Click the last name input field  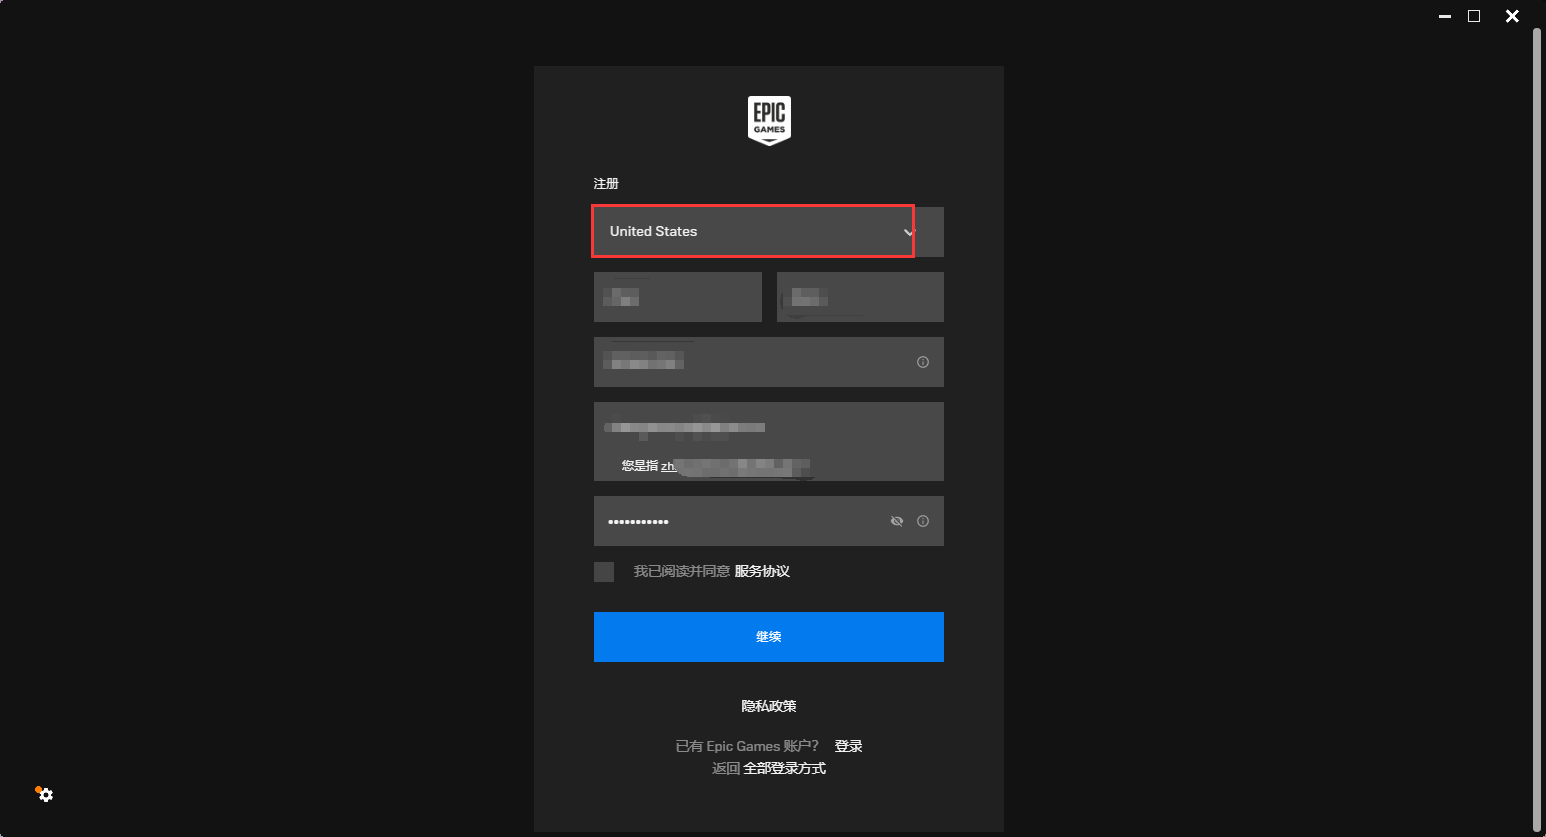[x=860, y=297]
